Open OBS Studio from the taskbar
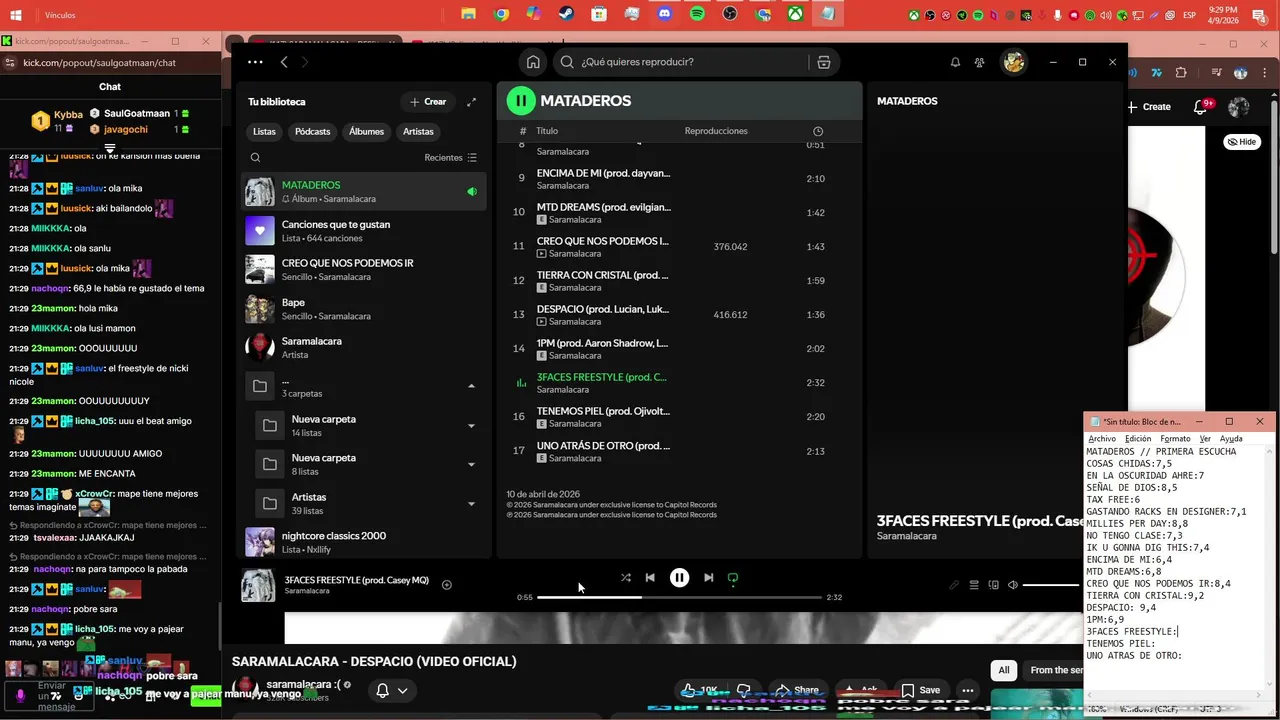 point(730,14)
